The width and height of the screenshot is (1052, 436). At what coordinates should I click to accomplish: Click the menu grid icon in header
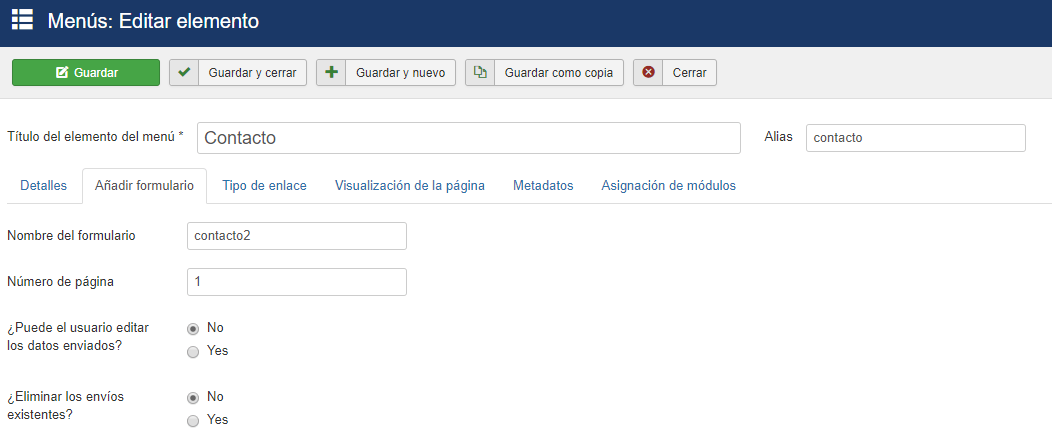[x=22, y=20]
